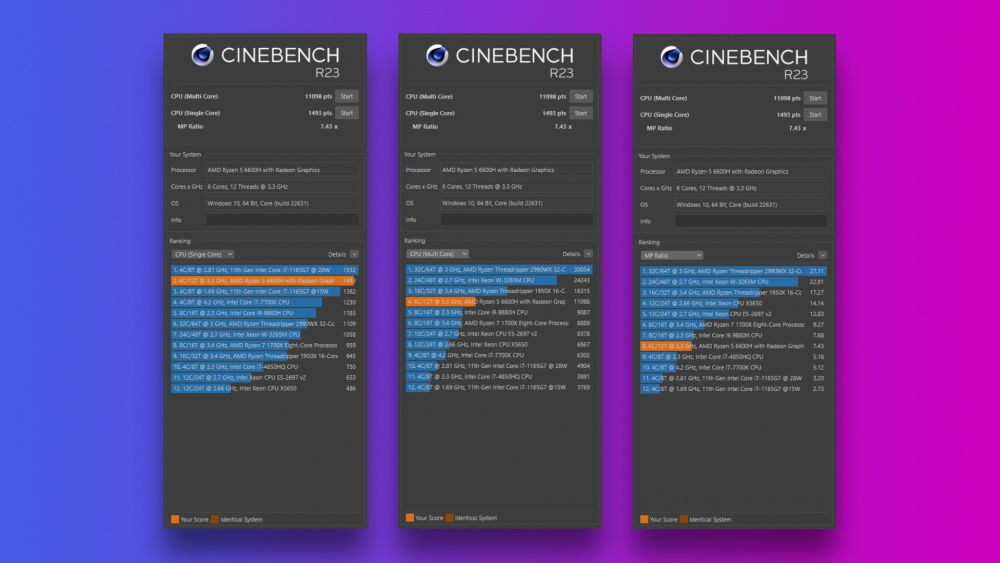Click Info field in Single Core ranking window
1000x563 pixels.
click(282, 220)
